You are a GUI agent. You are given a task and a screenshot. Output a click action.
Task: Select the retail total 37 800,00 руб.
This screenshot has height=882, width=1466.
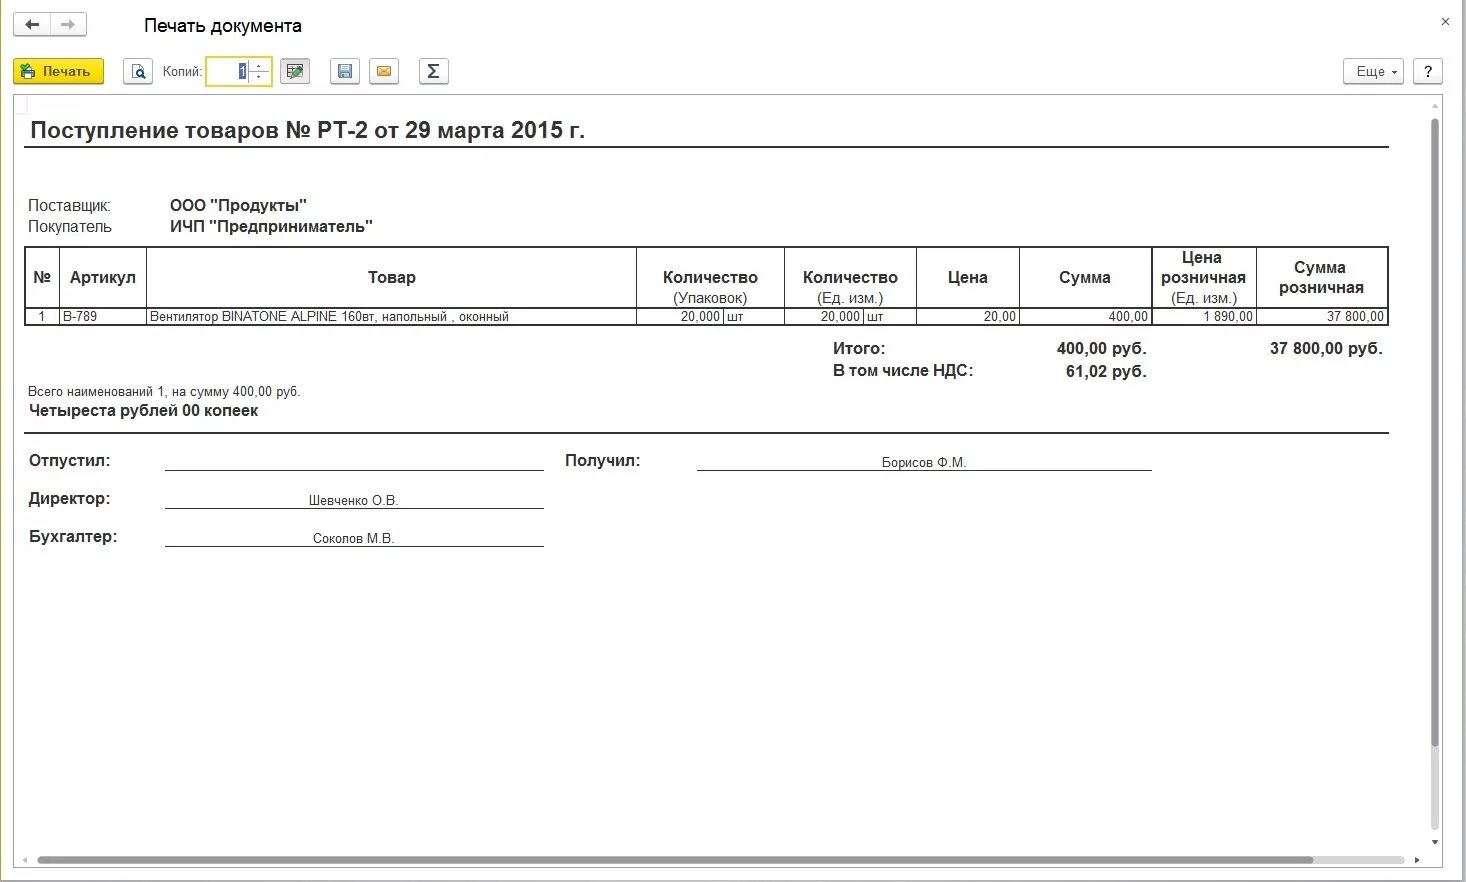point(1326,348)
